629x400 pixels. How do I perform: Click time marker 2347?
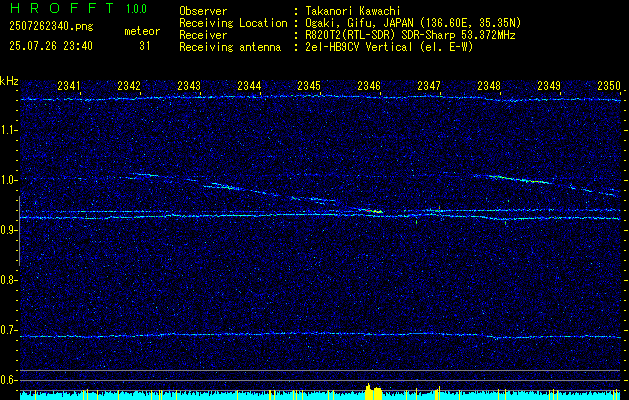click(428, 85)
